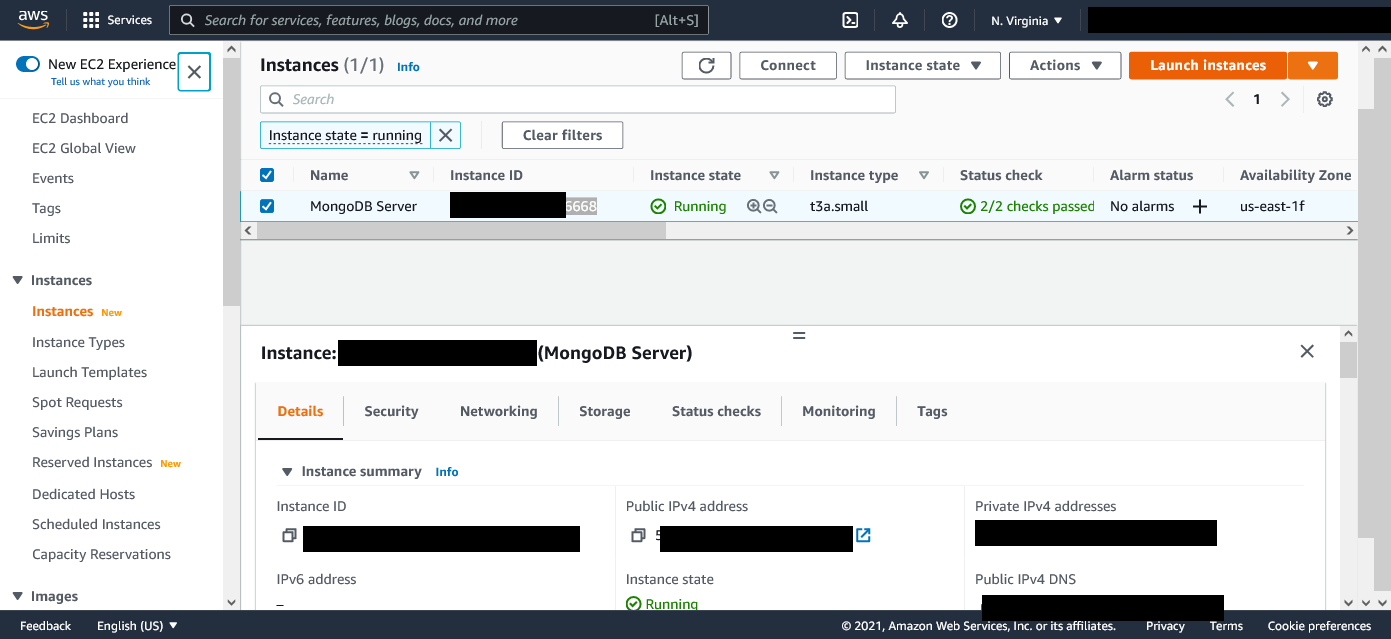Focus the top AWS services search bar

(x=439, y=20)
